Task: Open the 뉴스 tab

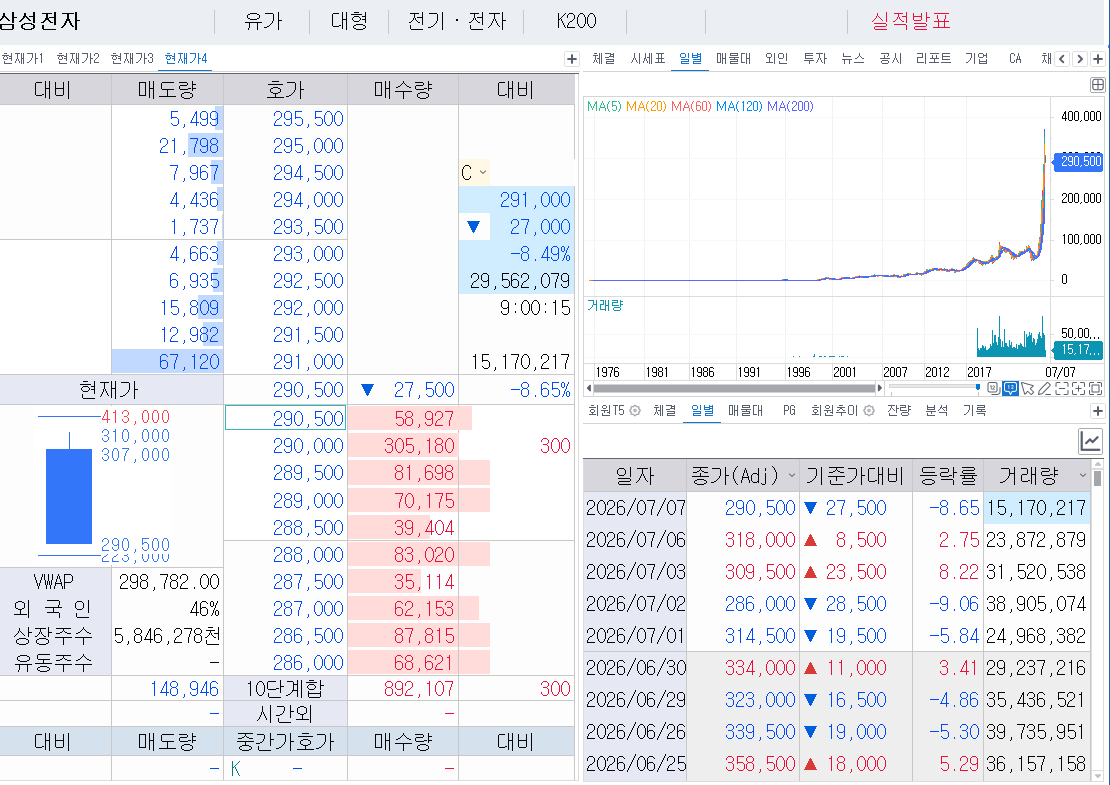Action: click(852, 59)
